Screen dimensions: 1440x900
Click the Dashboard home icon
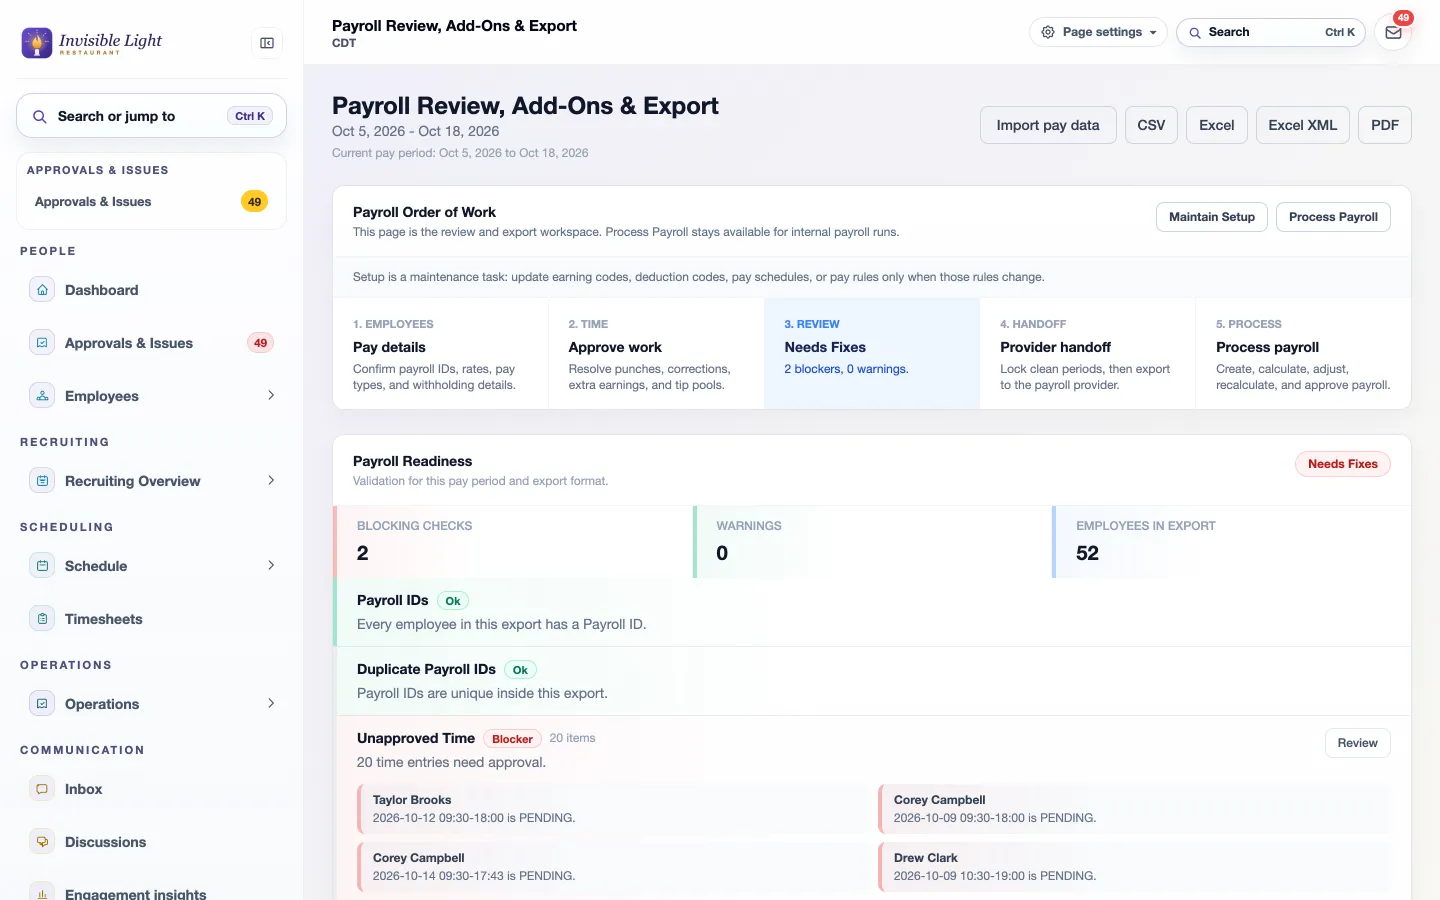coord(42,290)
